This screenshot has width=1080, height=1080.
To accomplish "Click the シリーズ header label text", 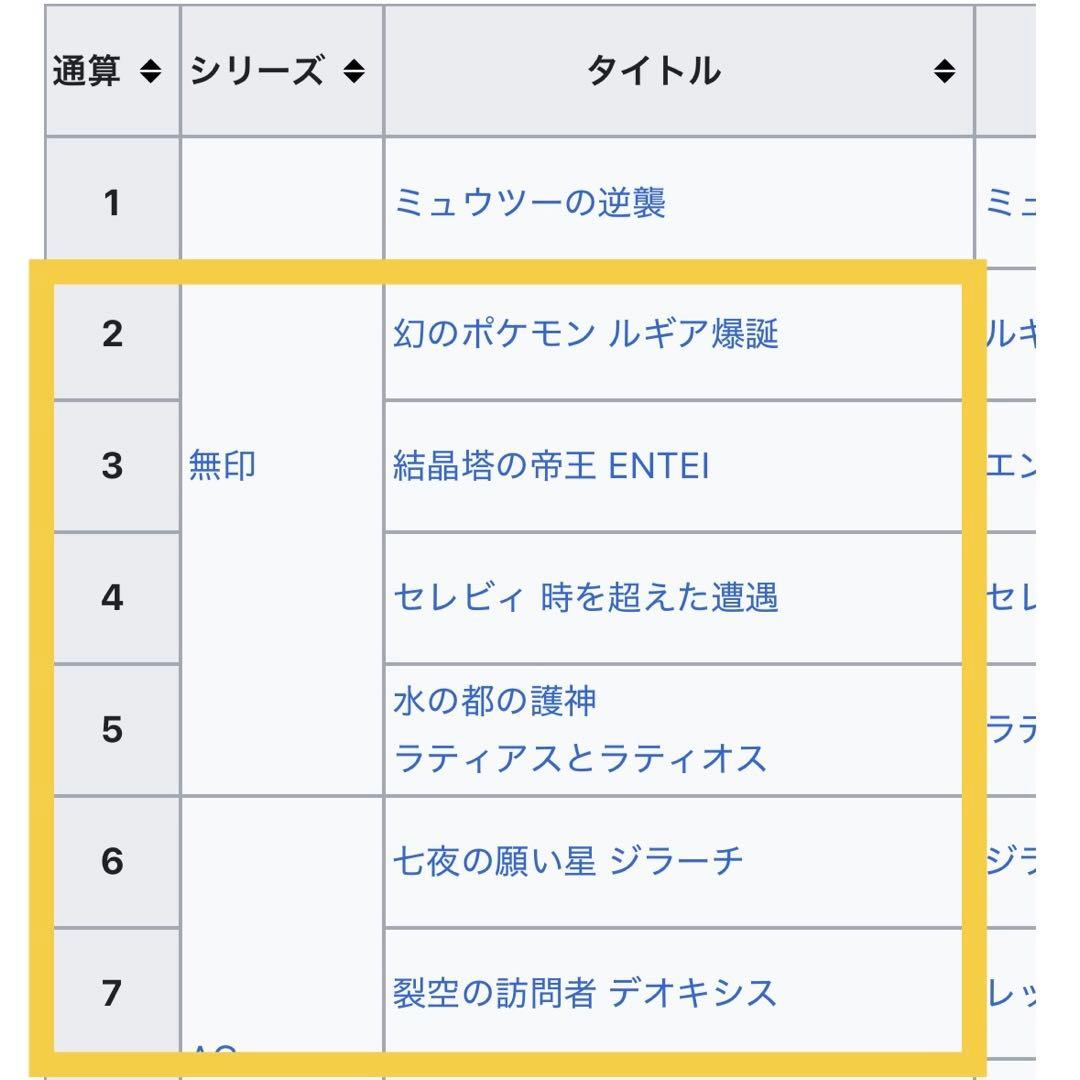I will point(257,72).
